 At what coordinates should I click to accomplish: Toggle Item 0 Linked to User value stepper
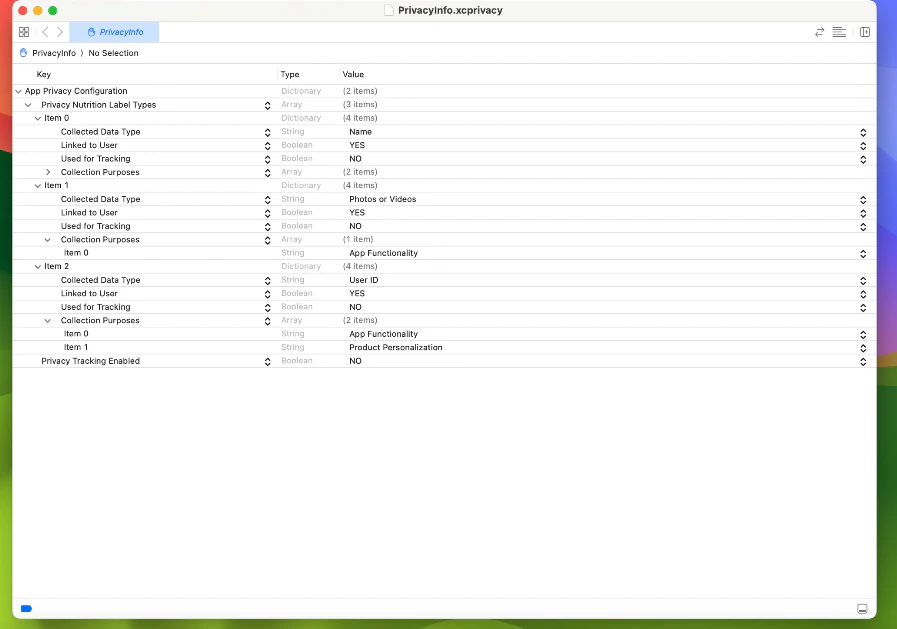click(863, 146)
